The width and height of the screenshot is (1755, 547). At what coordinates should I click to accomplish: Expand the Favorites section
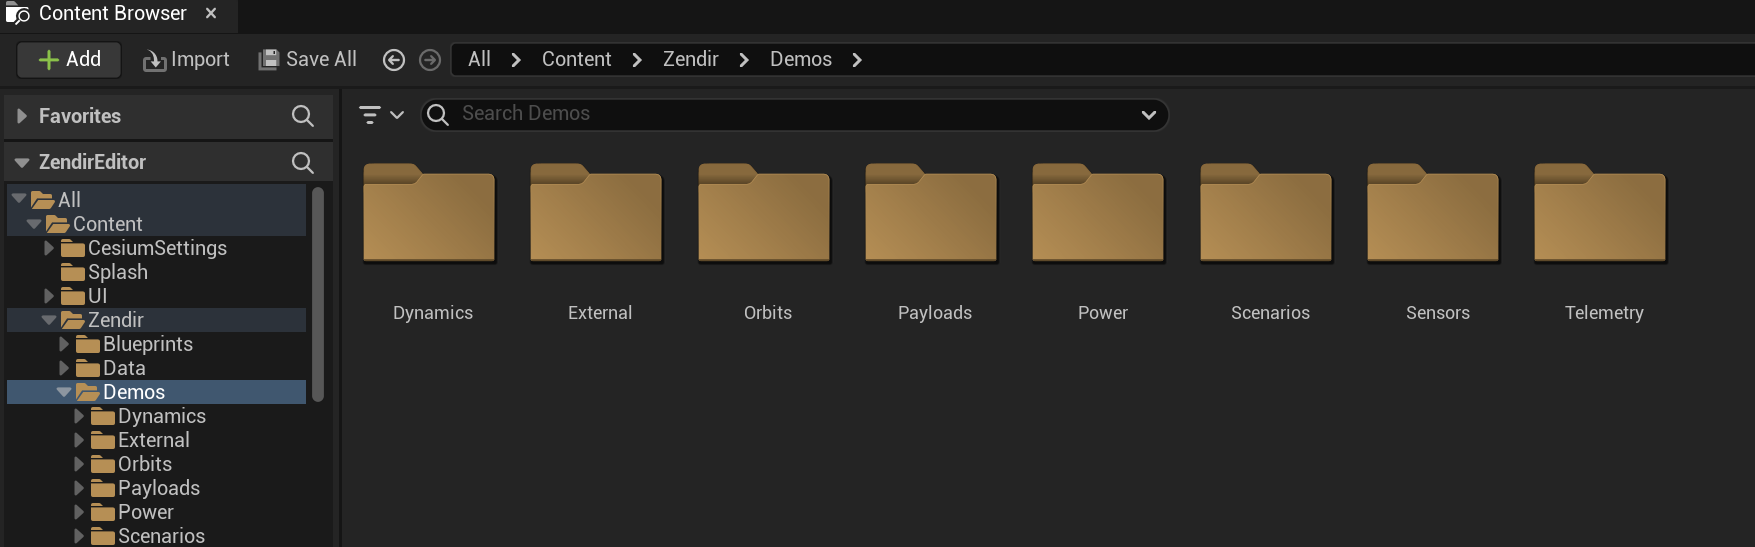pyautogui.click(x=22, y=116)
